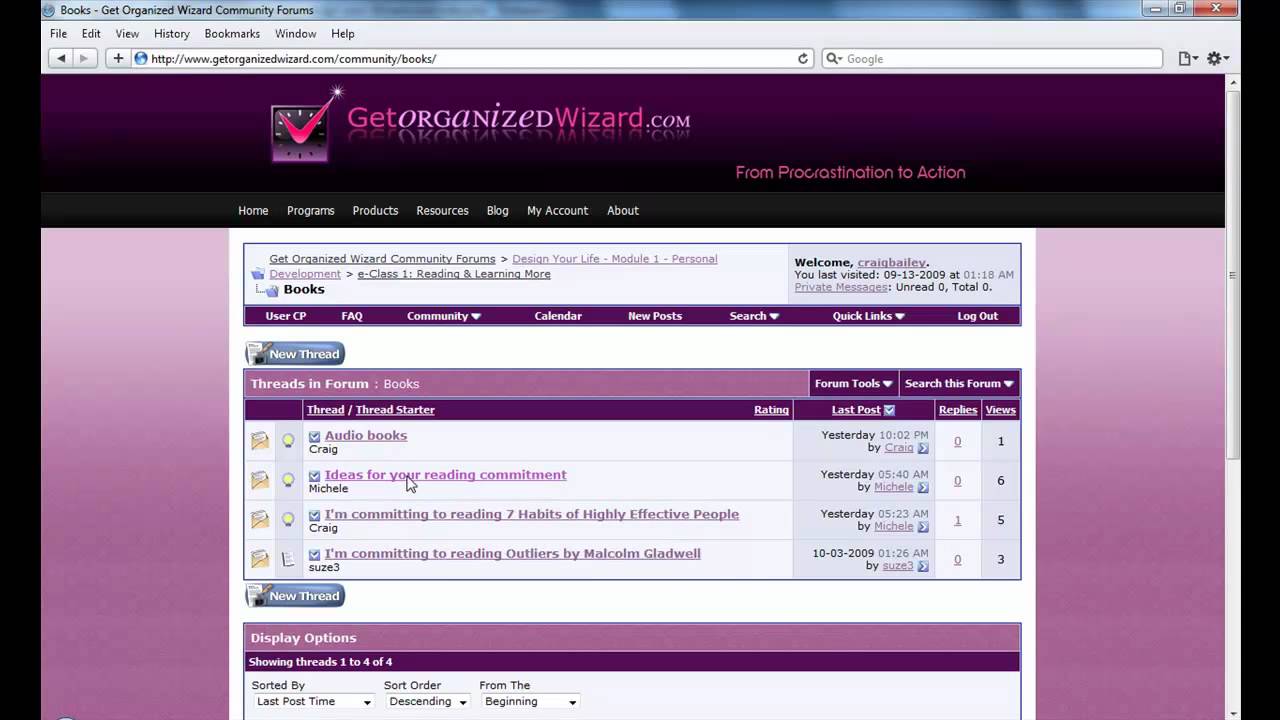
Task: Click the top New Thread button
Action: click(x=295, y=354)
